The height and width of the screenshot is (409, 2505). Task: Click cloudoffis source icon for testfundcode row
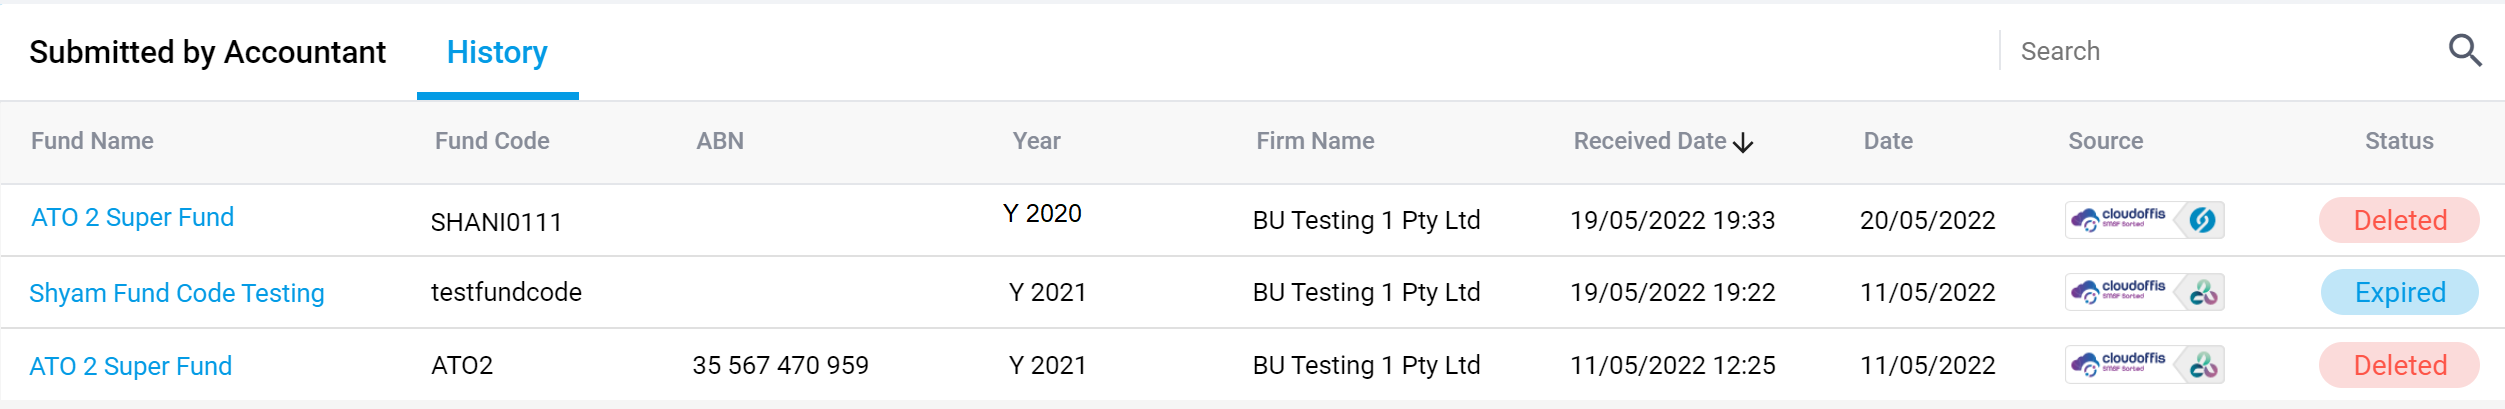coord(2118,292)
